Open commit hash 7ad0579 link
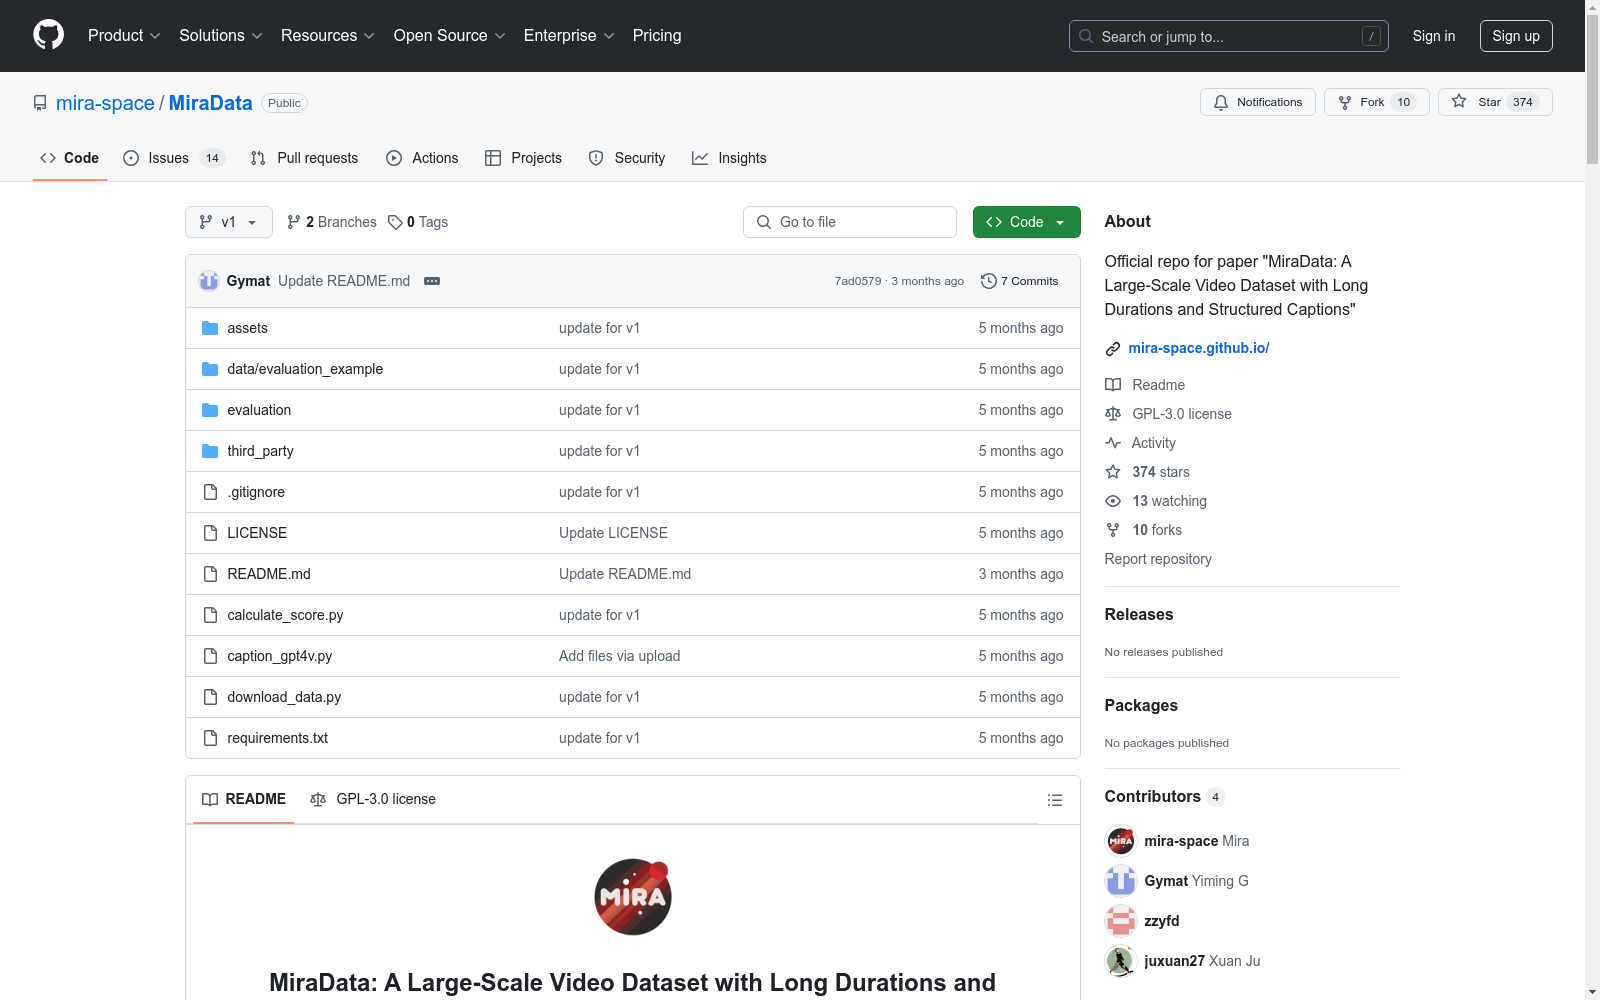This screenshot has height=1000, width=1600. pyautogui.click(x=858, y=281)
